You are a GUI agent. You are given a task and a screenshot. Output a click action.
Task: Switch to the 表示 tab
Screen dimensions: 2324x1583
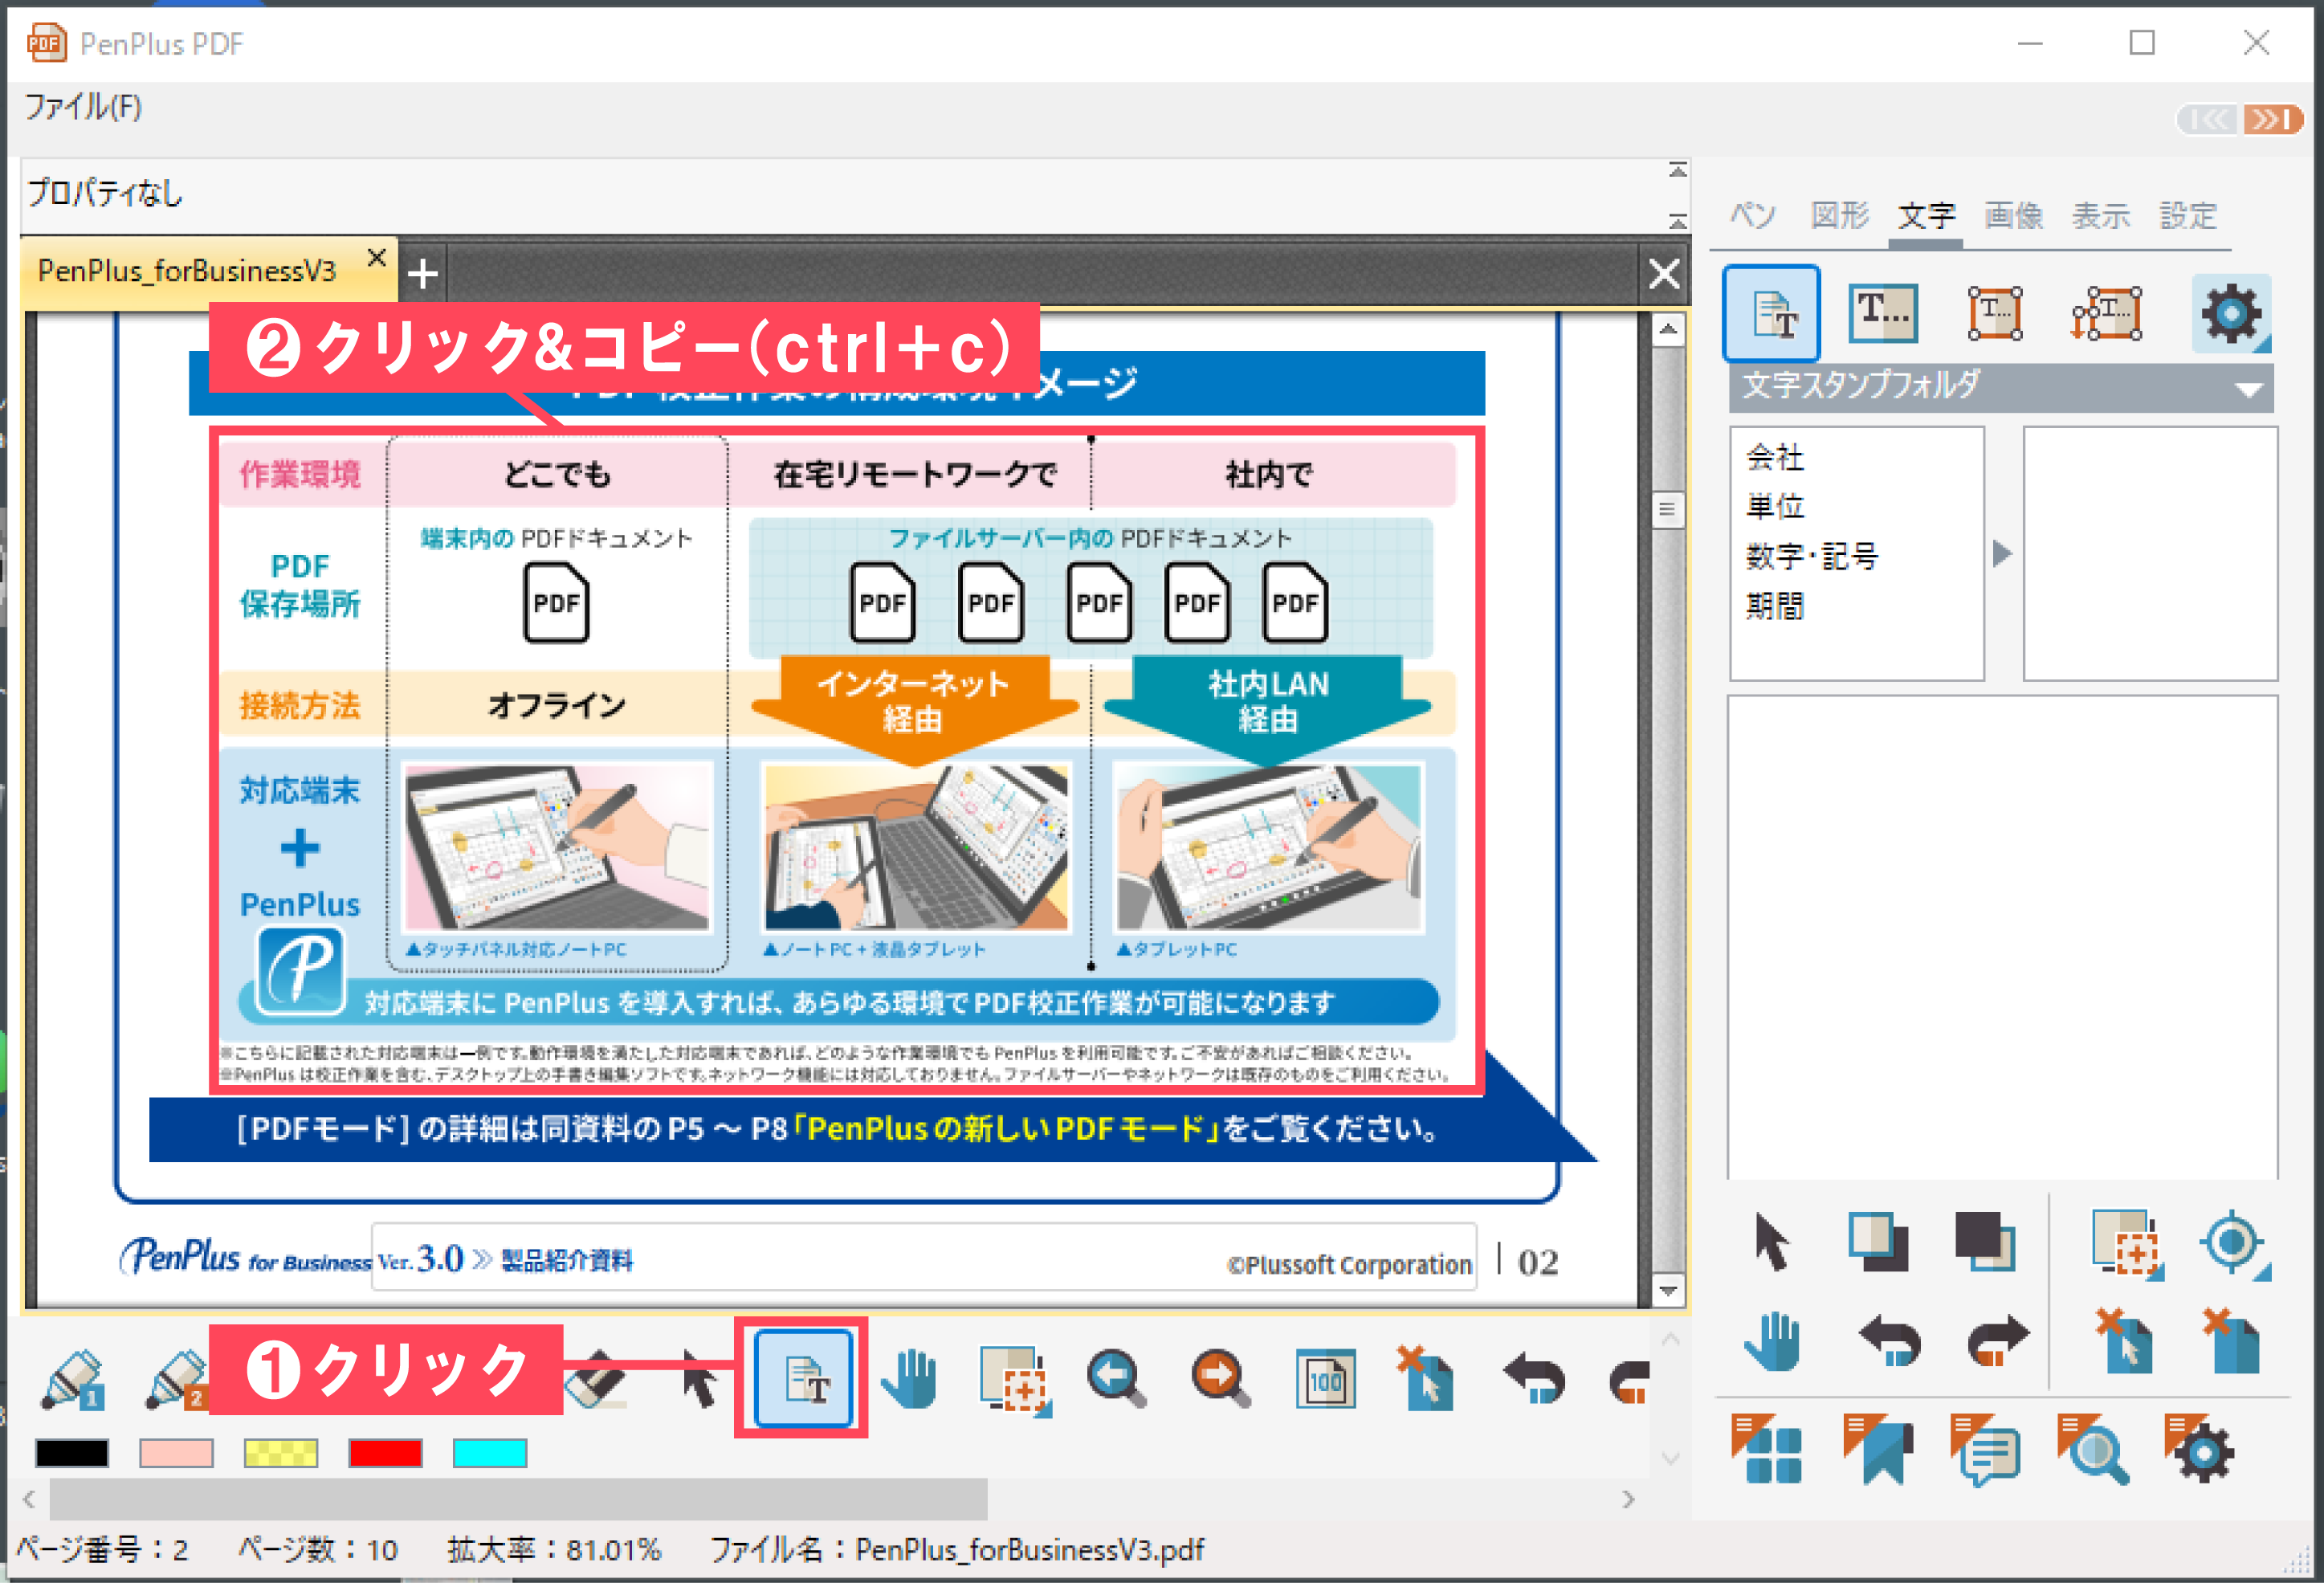2100,215
